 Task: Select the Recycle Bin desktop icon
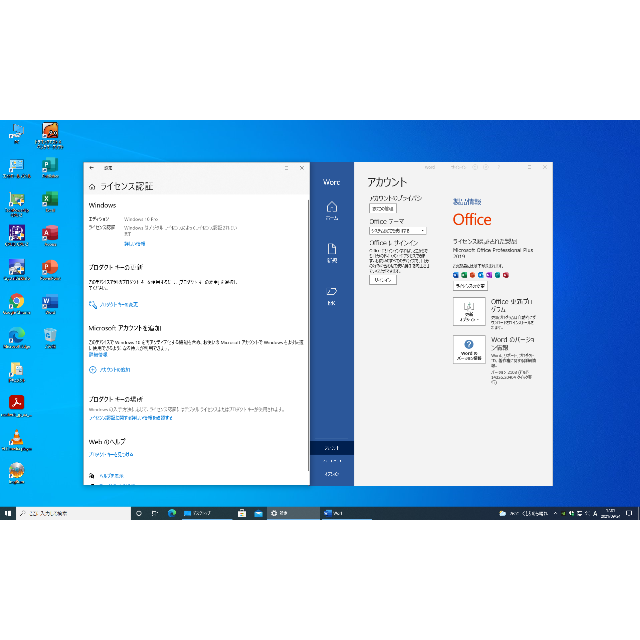click(x=50, y=338)
